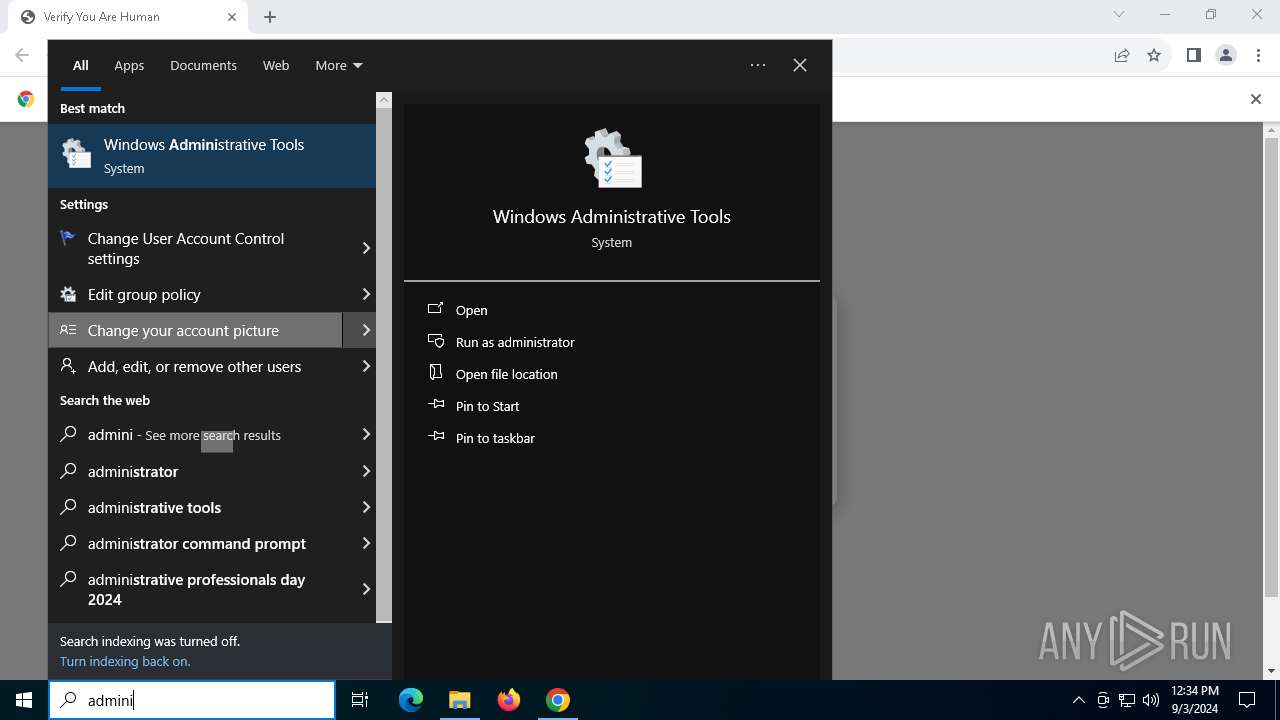
Task: Expand arrow for User Account Control settings
Action: [365, 248]
